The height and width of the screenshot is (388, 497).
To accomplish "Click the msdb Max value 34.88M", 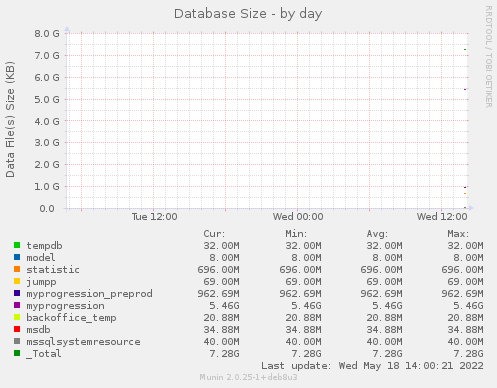I will (x=465, y=330).
